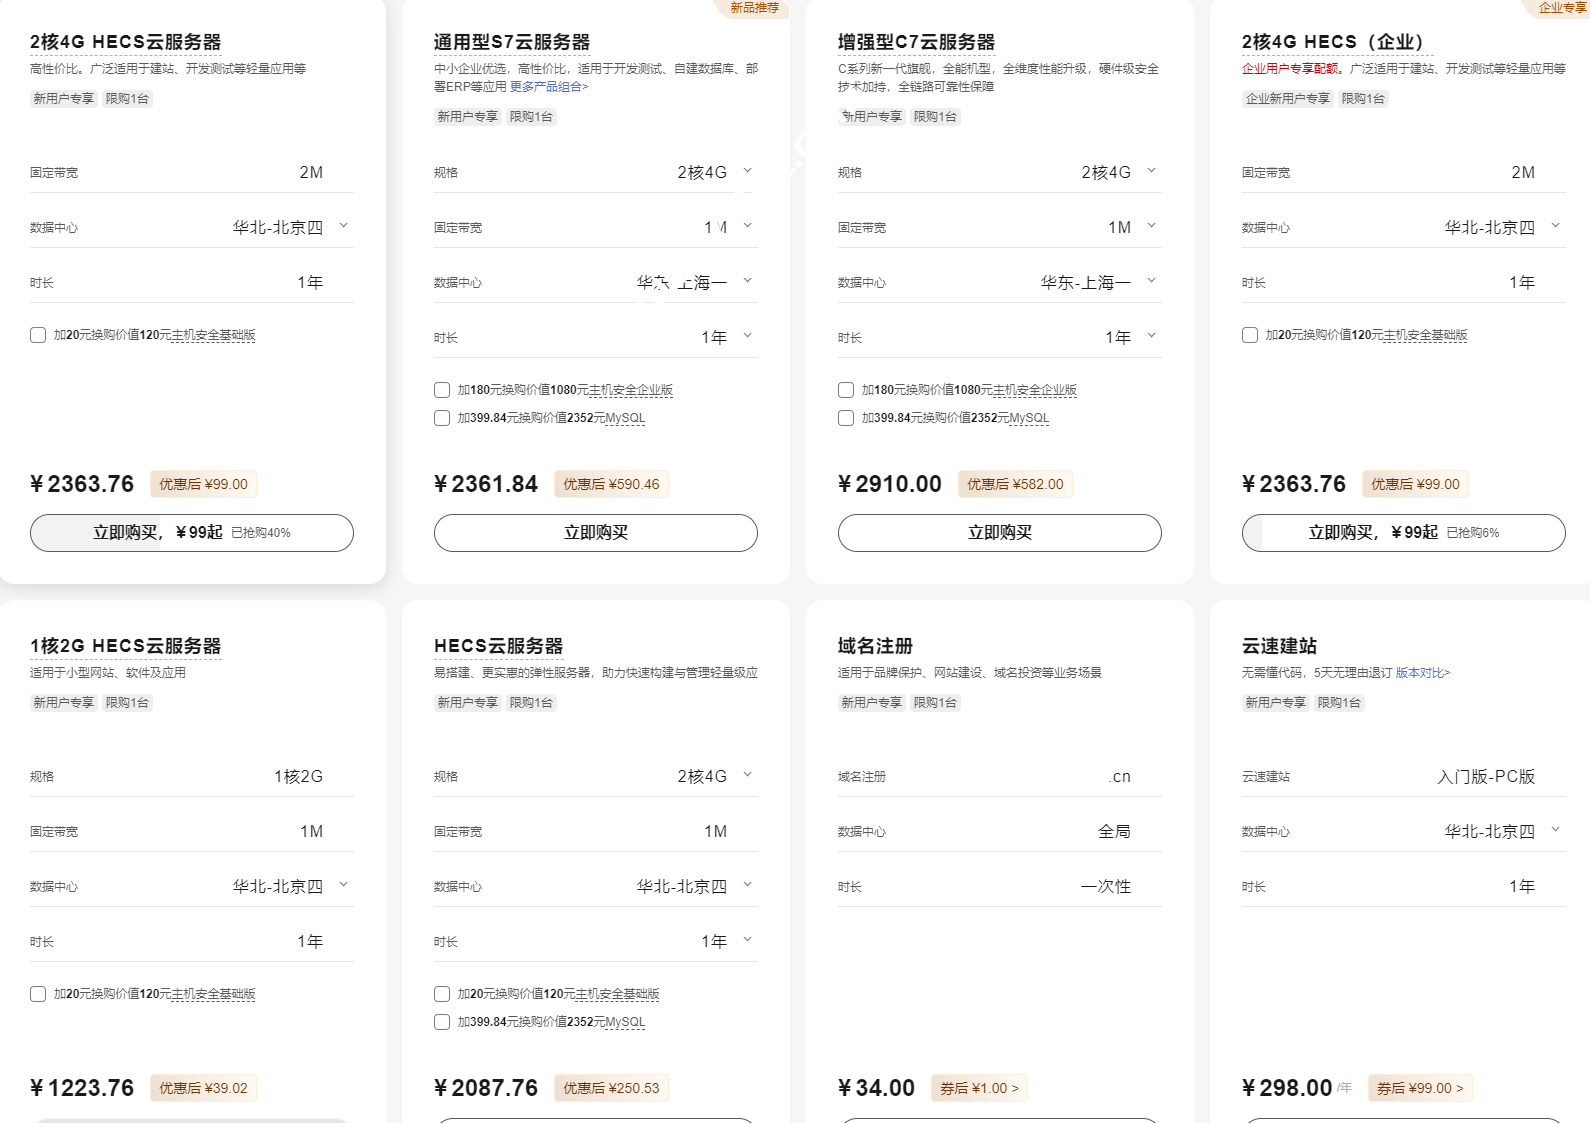The height and width of the screenshot is (1123, 1590).
Task: Click the 全局 data center value in 域名注册
Action: click(x=1114, y=832)
